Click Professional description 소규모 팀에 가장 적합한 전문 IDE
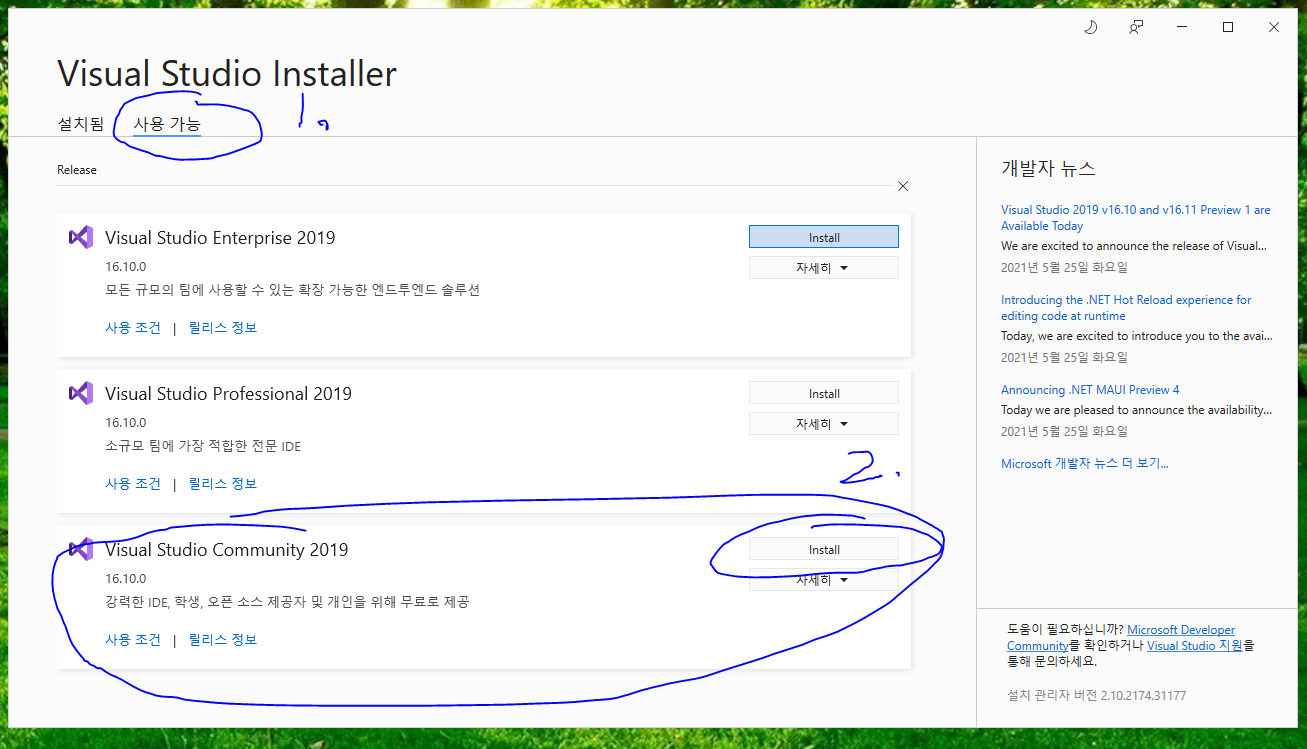The image size is (1307, 749). (203, 446)
